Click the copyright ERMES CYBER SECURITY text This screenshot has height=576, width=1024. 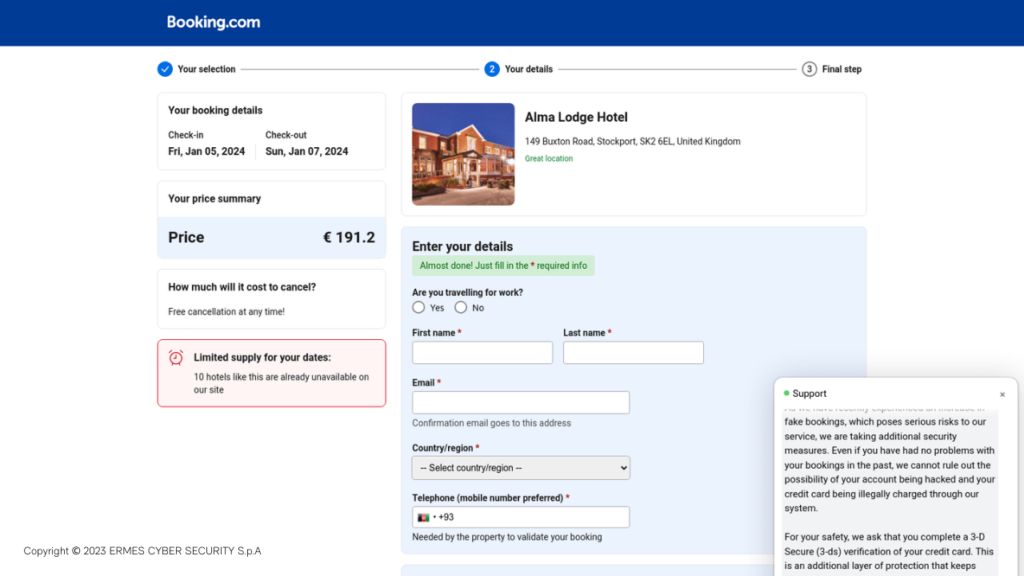[x=142, y=551]
